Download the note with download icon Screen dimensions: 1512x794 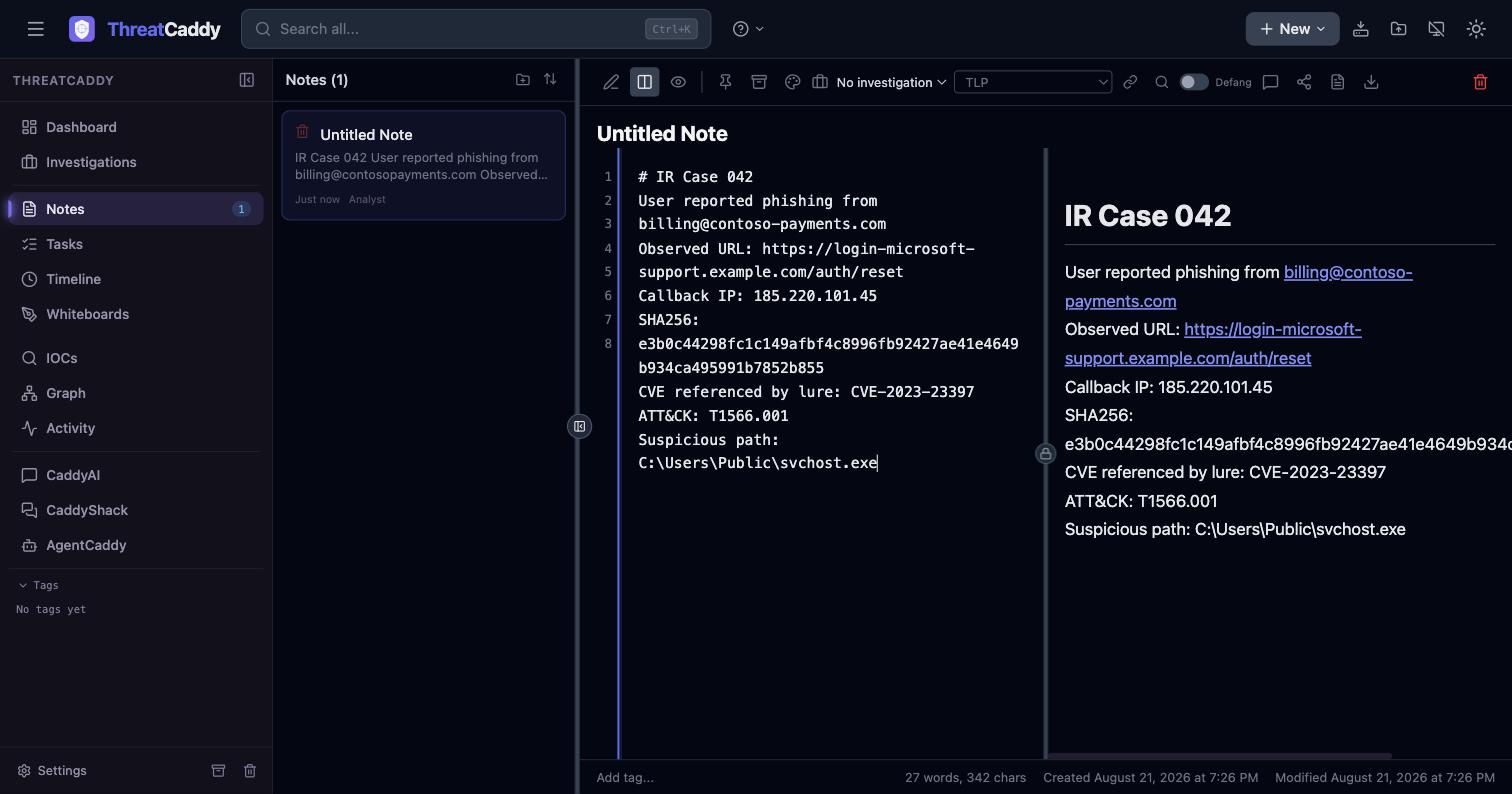click(1371, 82)
